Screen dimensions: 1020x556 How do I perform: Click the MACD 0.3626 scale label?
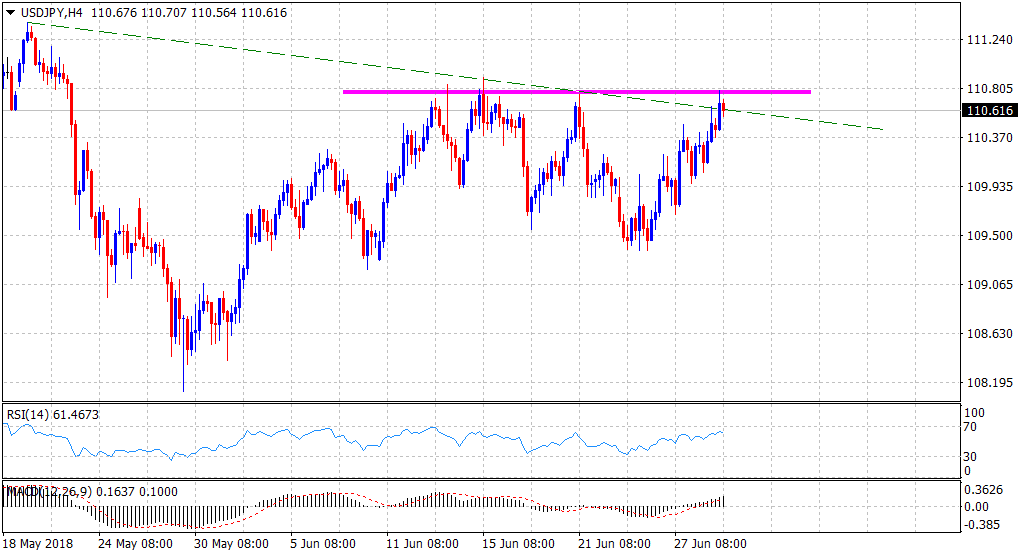pos(981,490)
